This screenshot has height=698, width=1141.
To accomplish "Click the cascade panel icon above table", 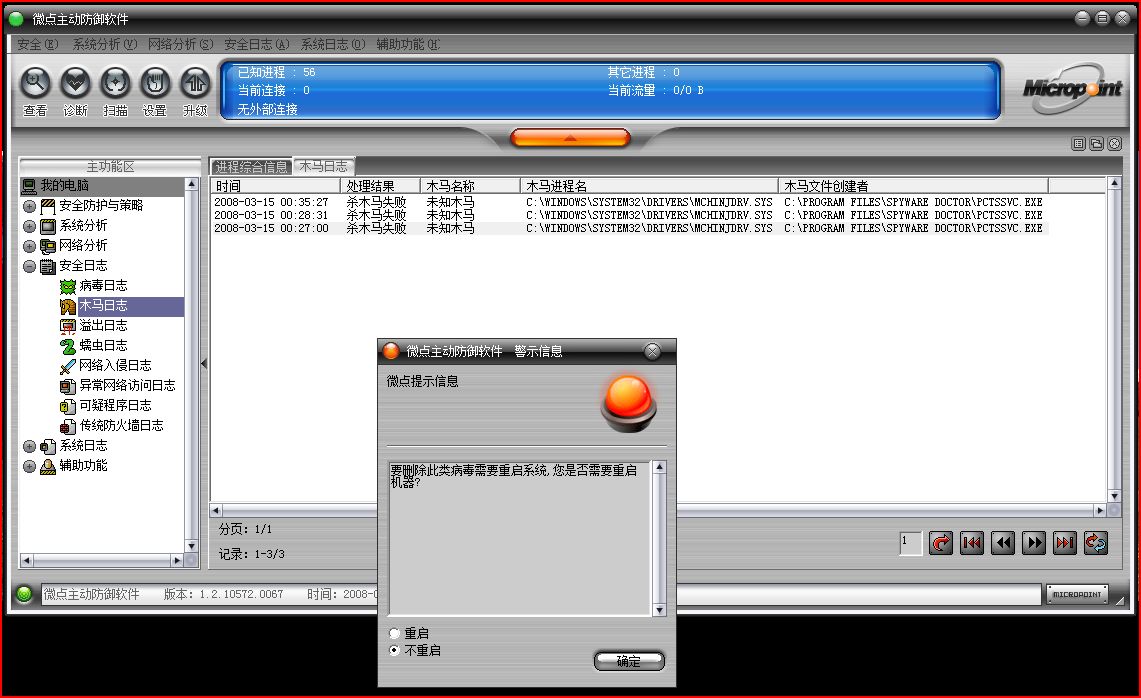I will pos(1097,144).
